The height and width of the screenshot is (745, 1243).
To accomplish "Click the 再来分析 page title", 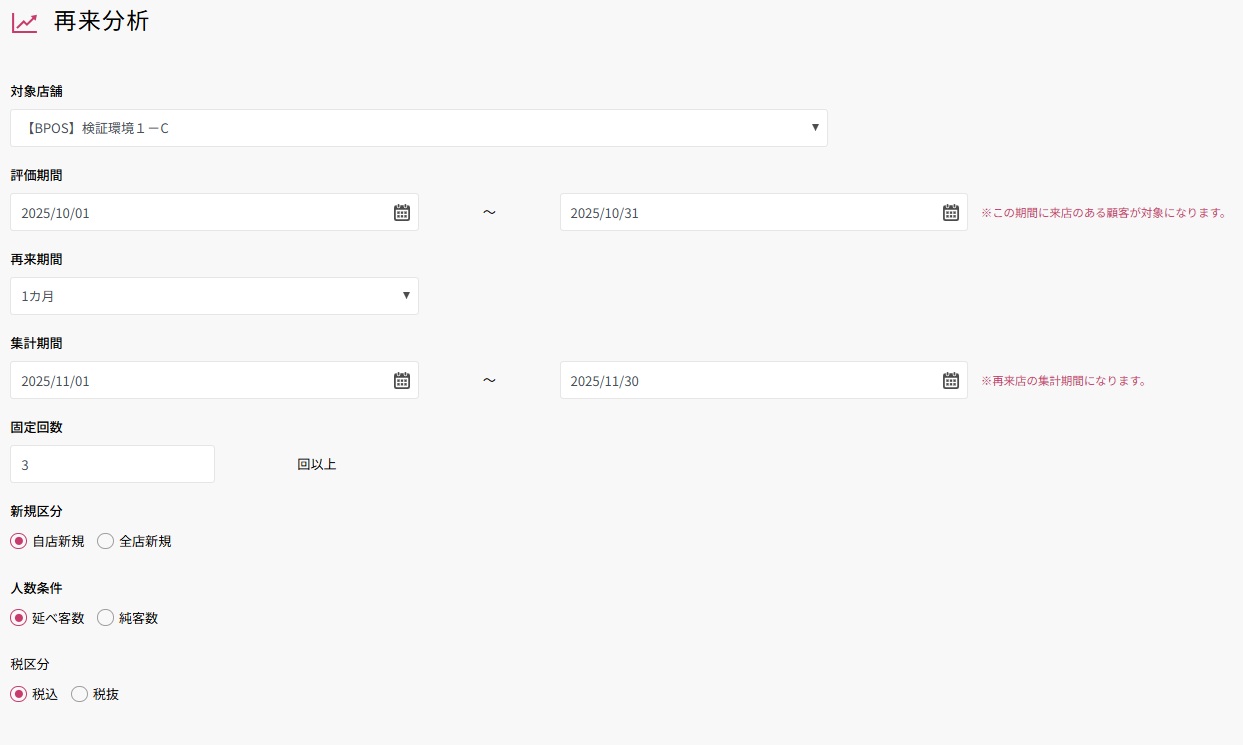I will pyautogui.click(x=101, y=21).
